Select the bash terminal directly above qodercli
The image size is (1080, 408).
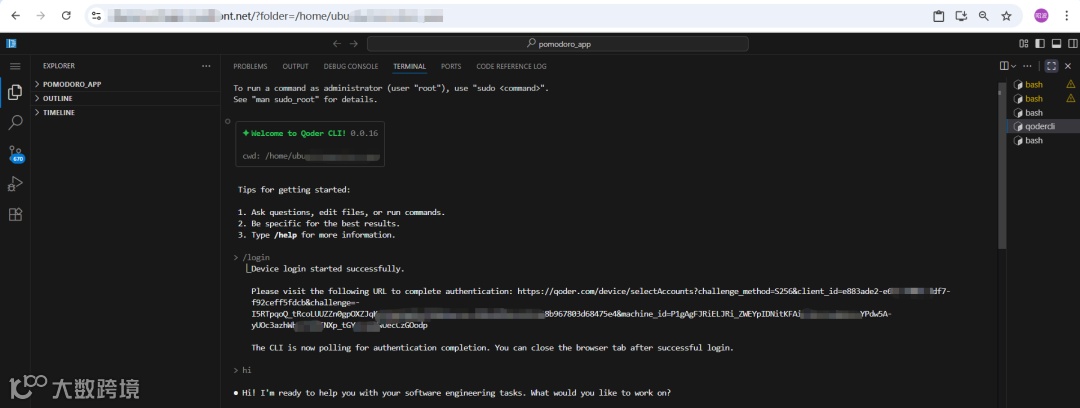(1043, 112)
